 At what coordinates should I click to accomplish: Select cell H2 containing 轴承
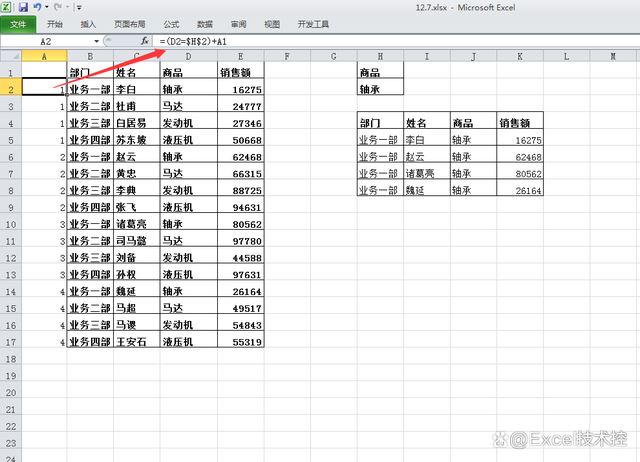(x=380, y=88)
